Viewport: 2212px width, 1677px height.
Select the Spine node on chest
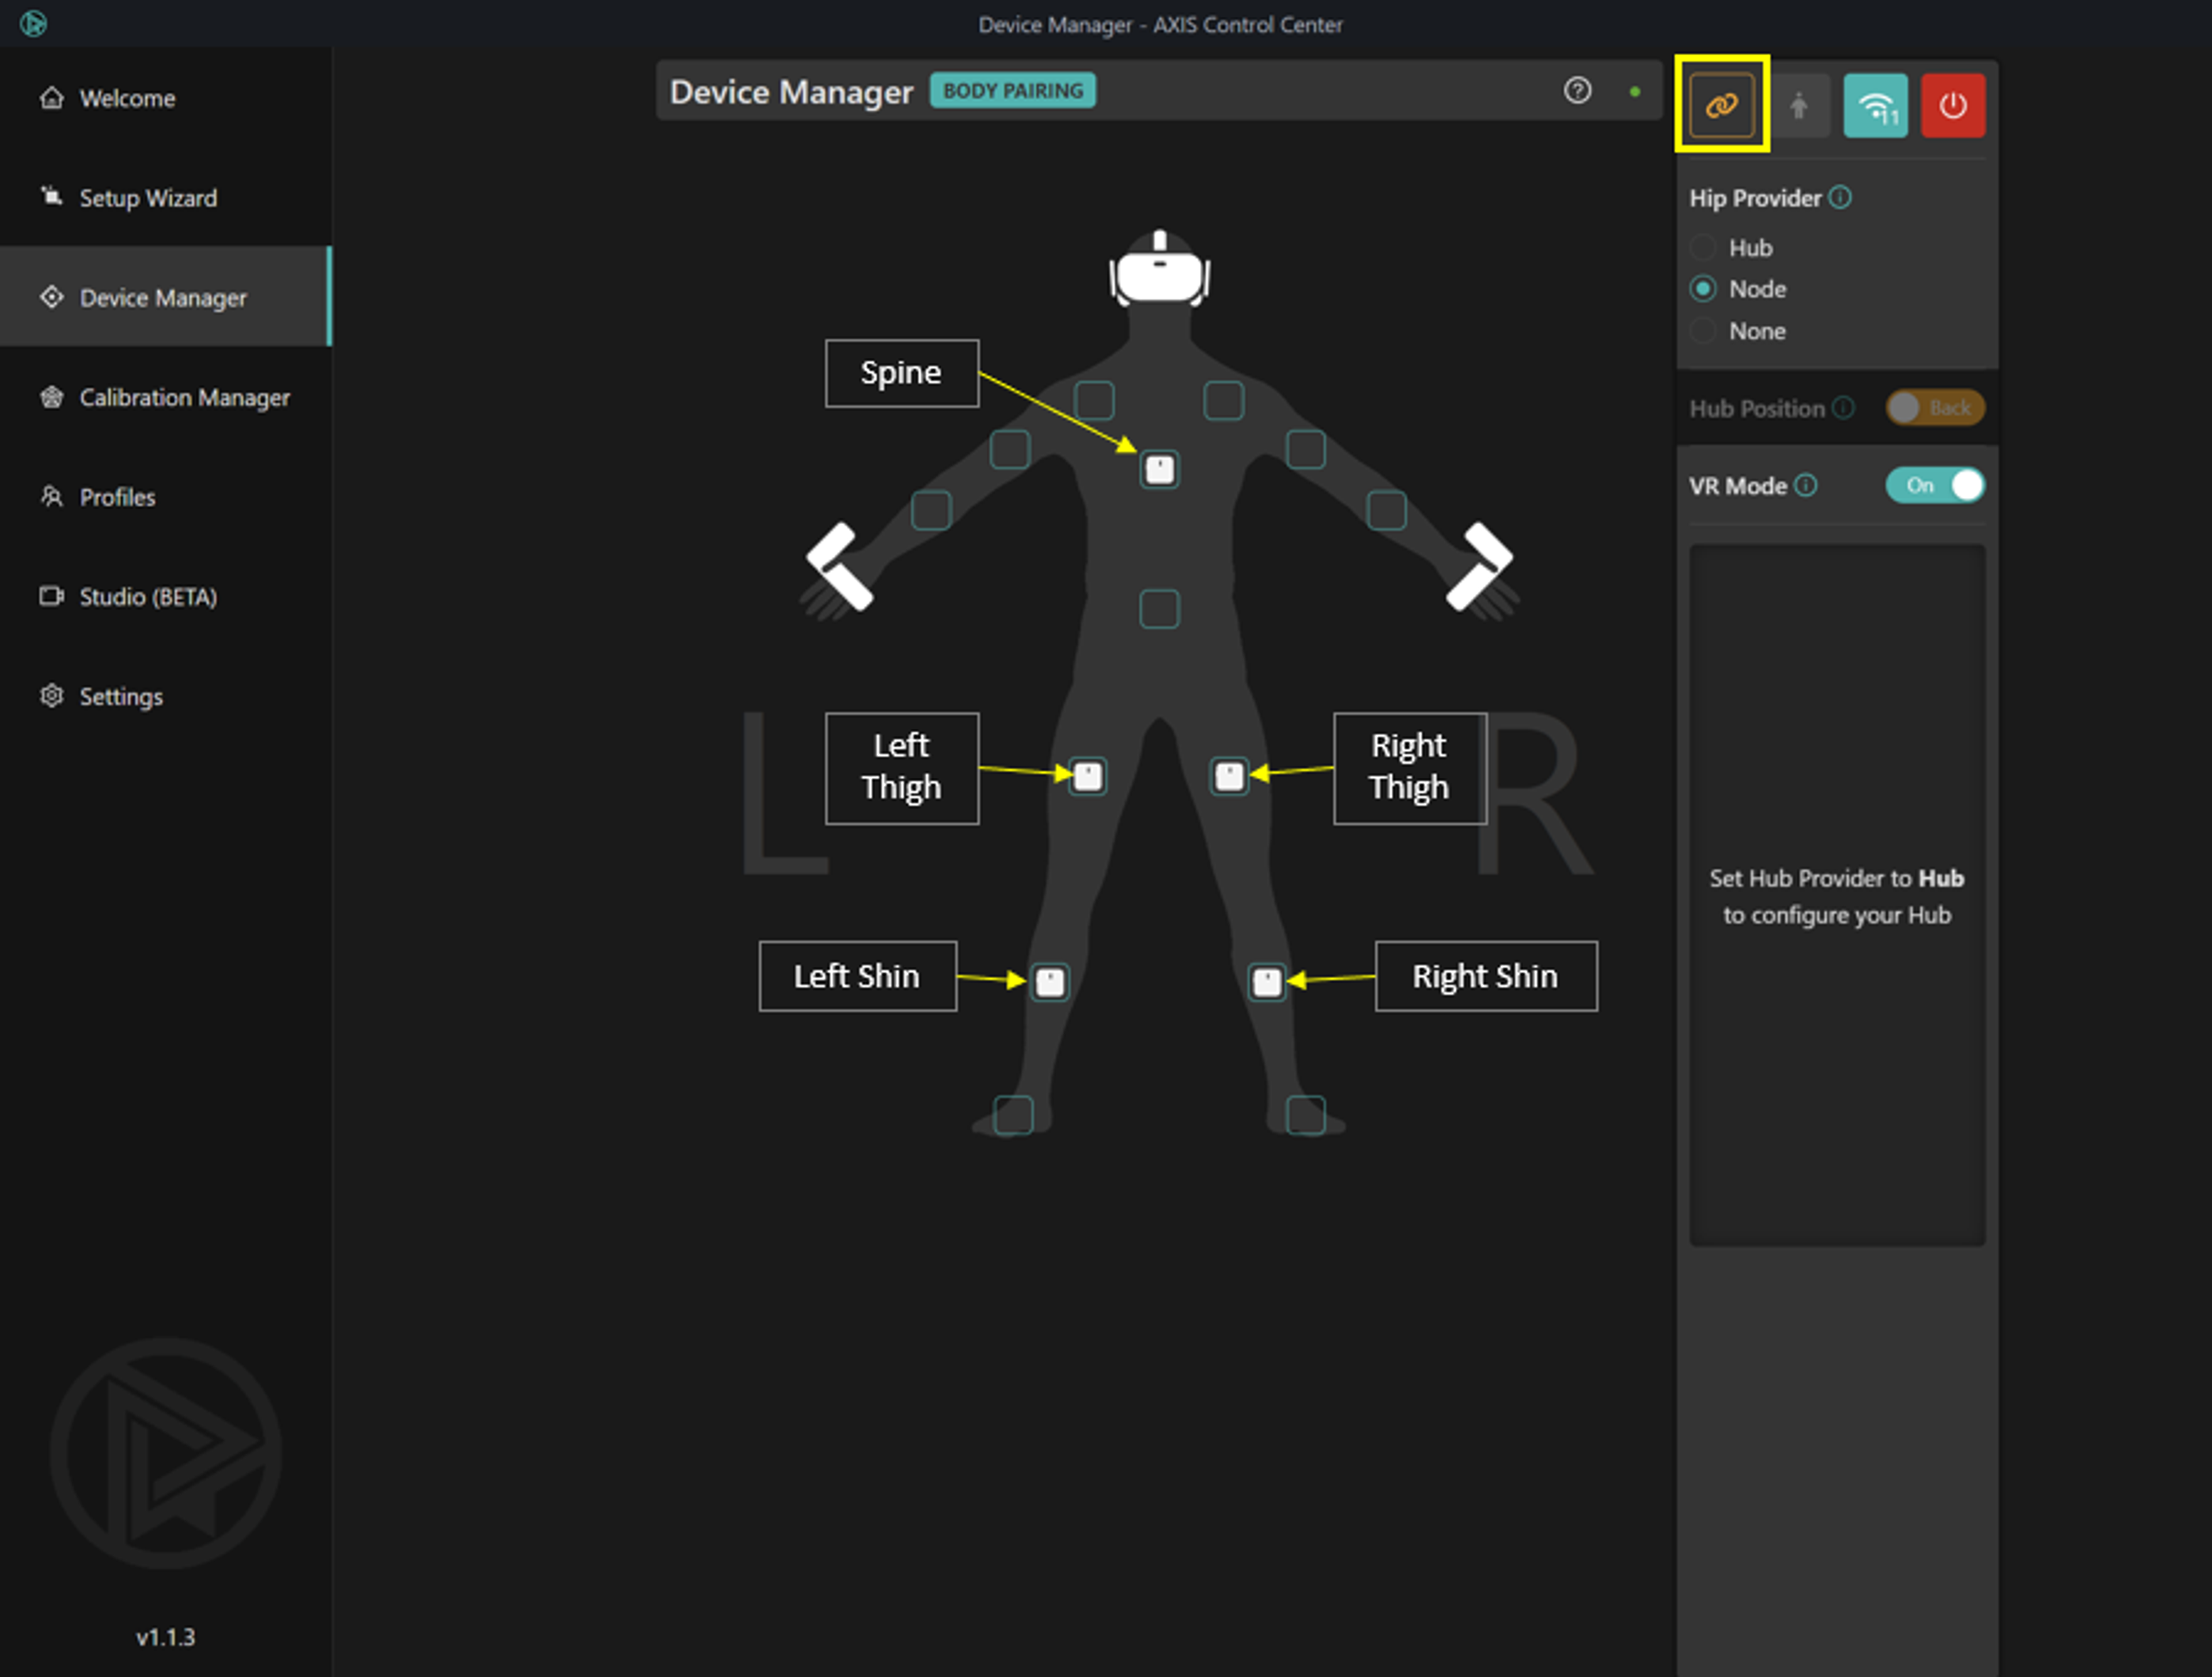(x=1159, y=469)
